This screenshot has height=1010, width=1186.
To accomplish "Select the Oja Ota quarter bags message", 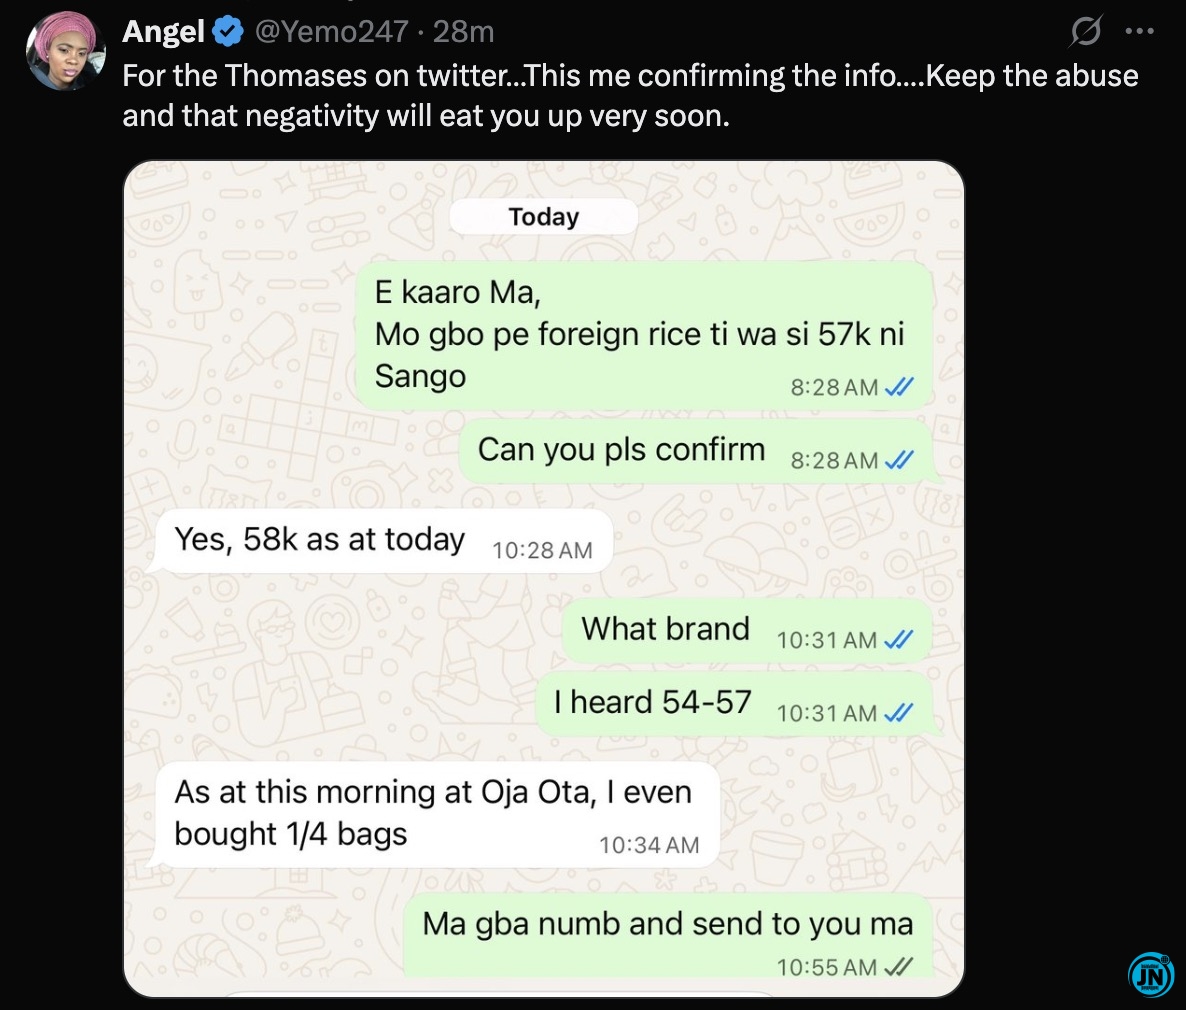I will point(436,815).
